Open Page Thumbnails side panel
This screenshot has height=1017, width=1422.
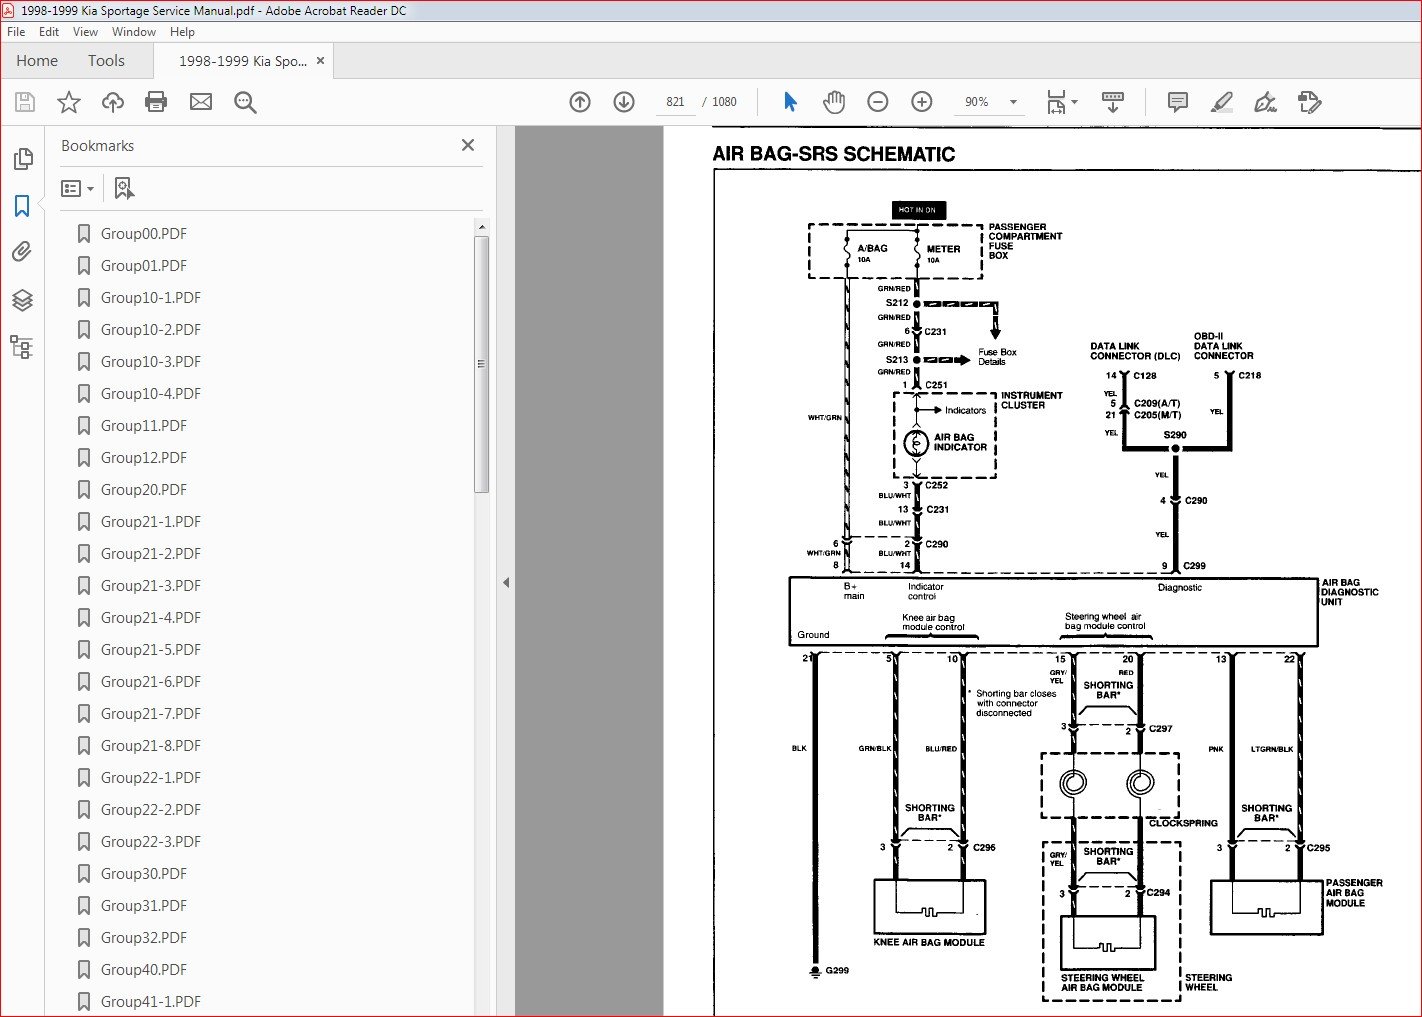click(22, 159)
